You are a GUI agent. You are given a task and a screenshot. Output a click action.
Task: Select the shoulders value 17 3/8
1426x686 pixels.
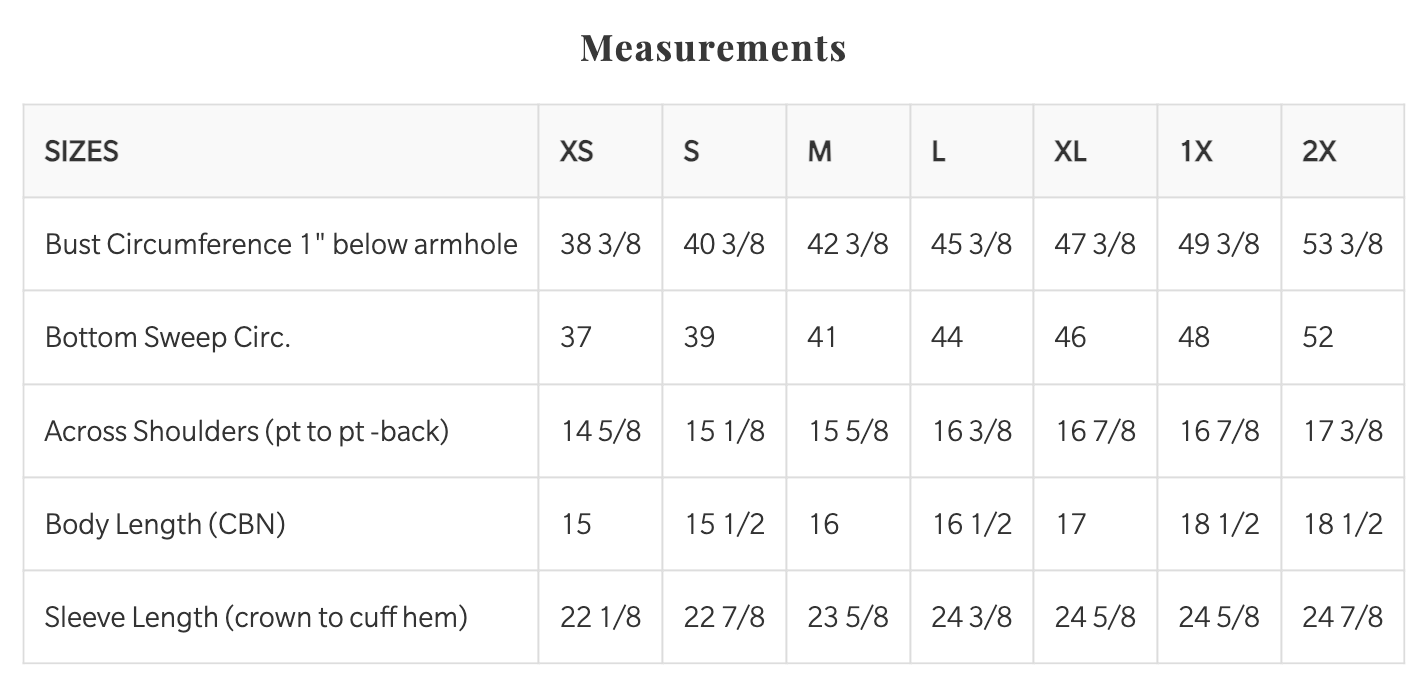[x=1342, y=431]
